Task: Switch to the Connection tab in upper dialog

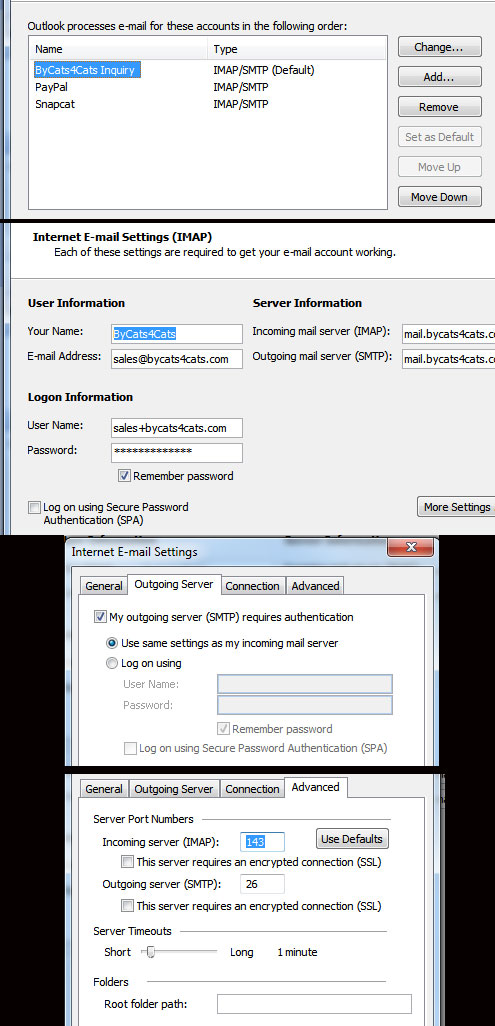Action: (252, 586)
